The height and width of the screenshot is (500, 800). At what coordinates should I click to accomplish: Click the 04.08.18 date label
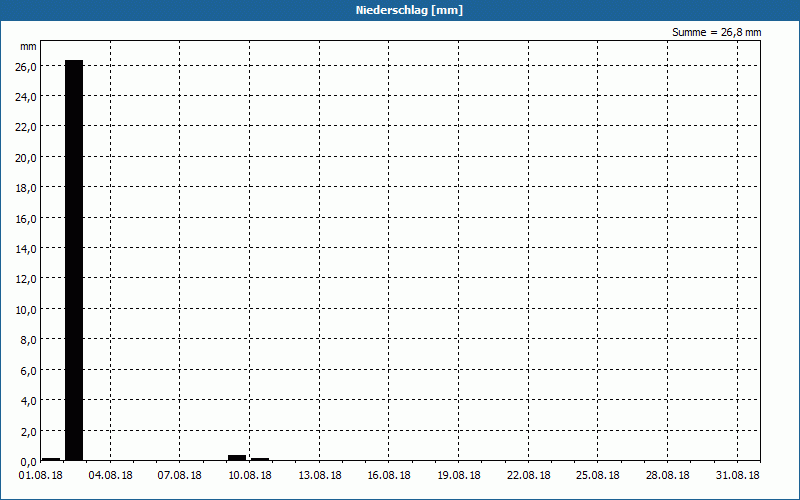click(110, 476)
